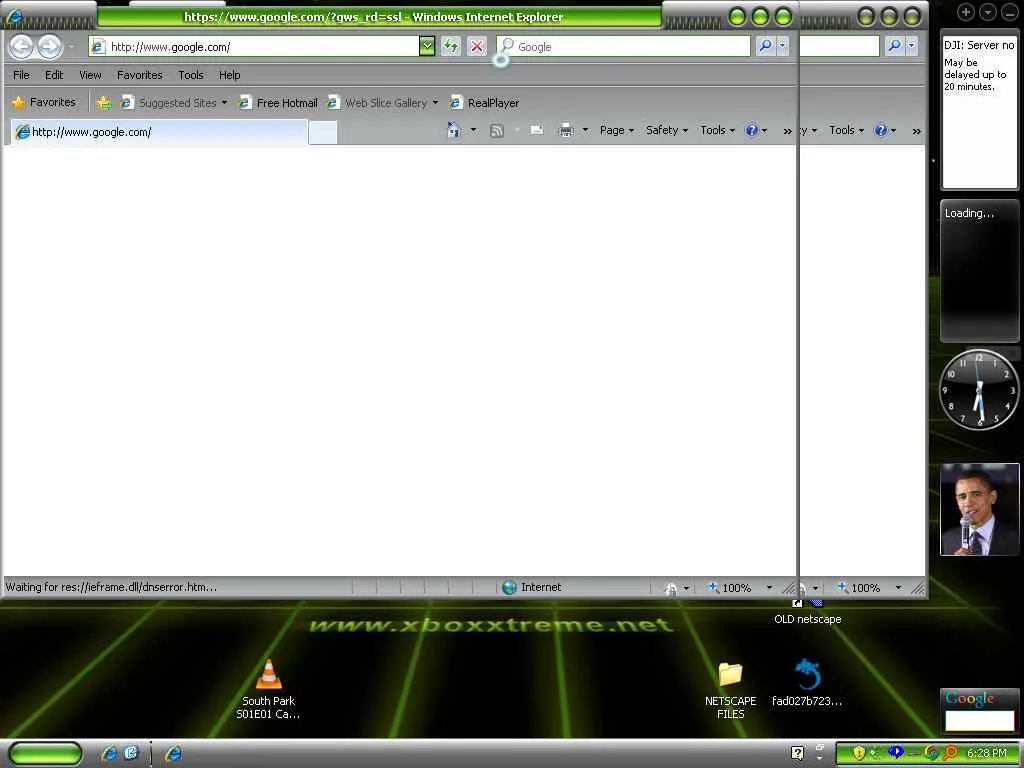Screen dimensions: 1024x768
Task: Open the Help menu
Action: coord(229,75)
